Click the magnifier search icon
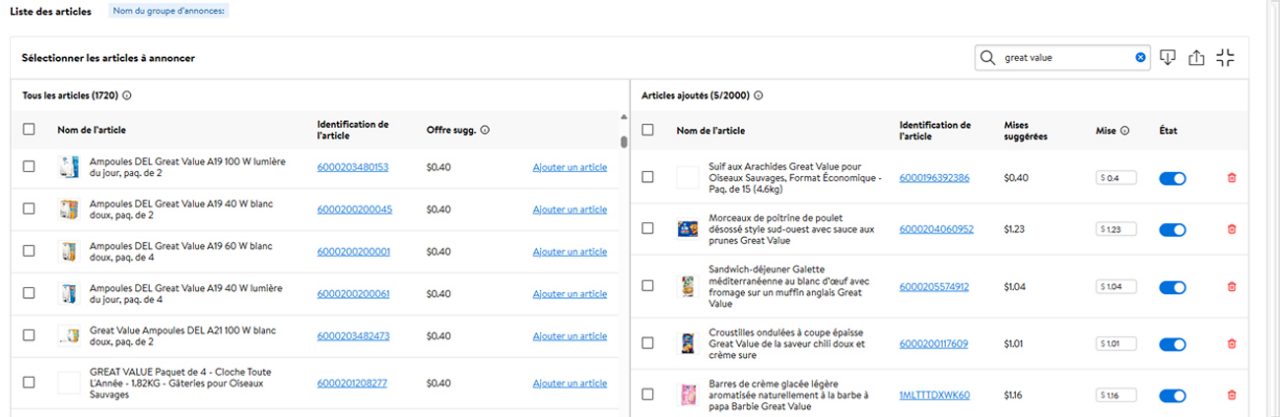This screenshot has width=1280, height=417. (x=988, y=58)
